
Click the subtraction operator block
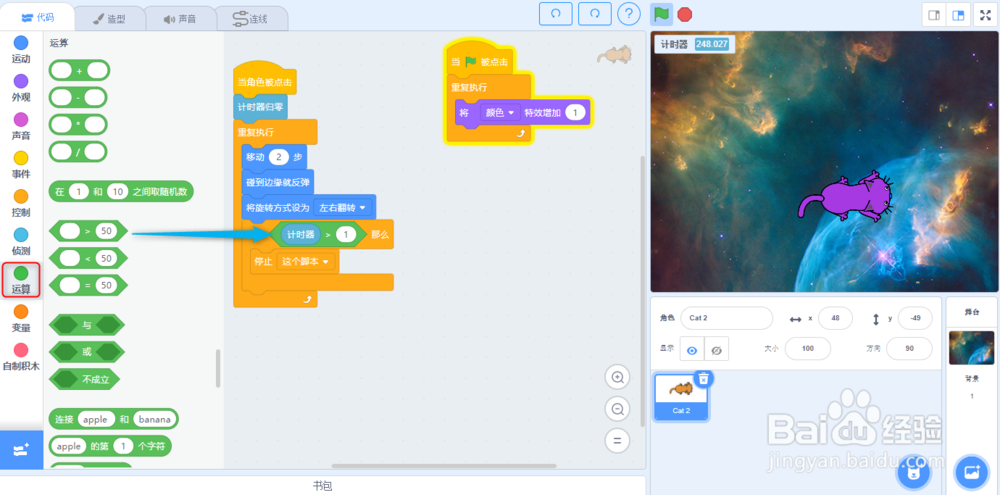pos(78,98)
